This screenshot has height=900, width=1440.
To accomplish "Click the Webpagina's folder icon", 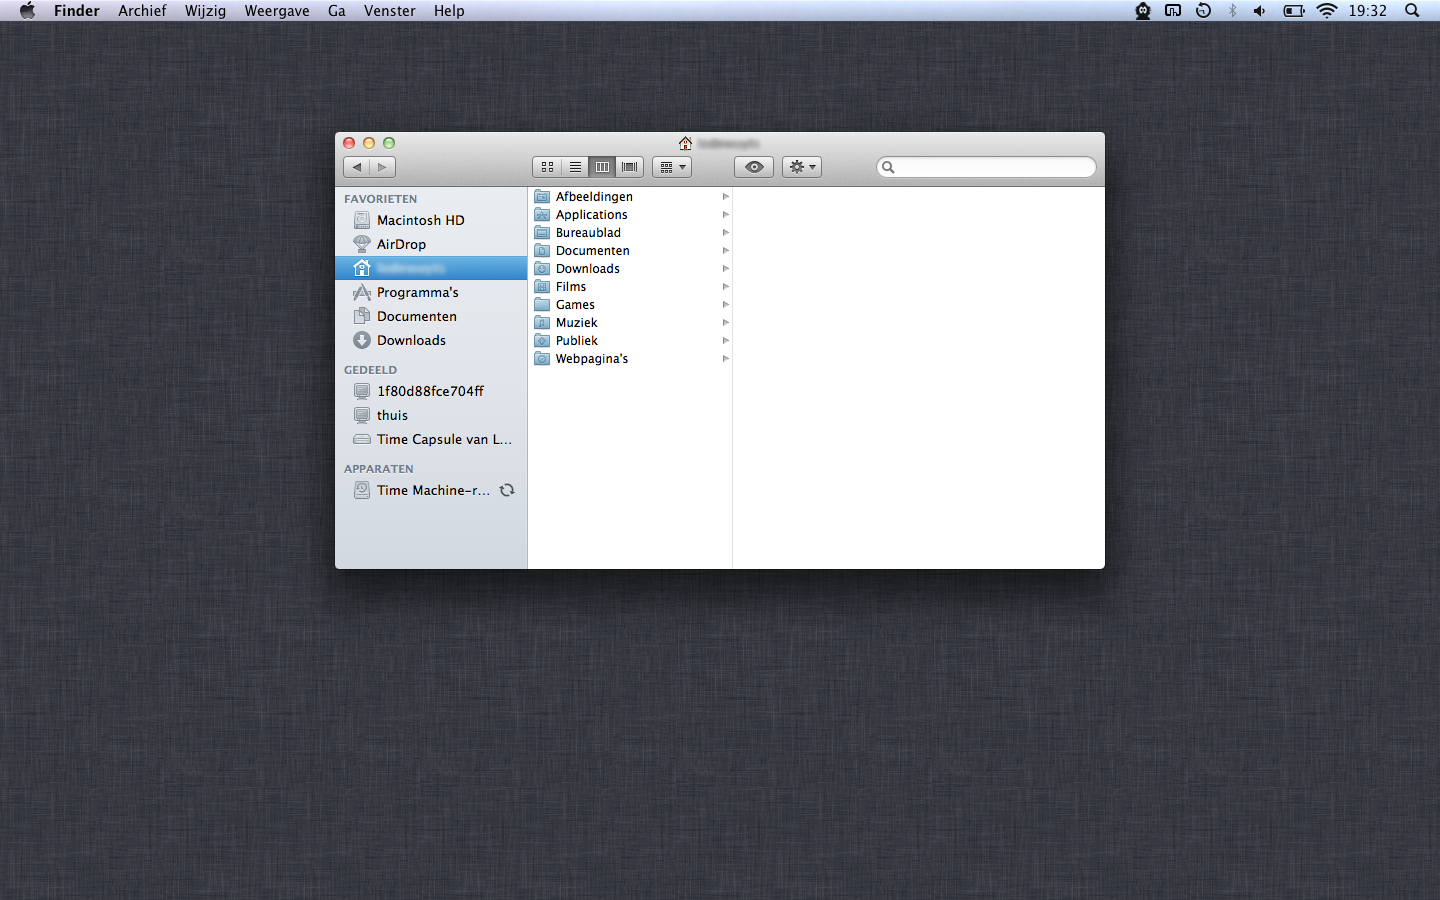I will pos(542,359).
